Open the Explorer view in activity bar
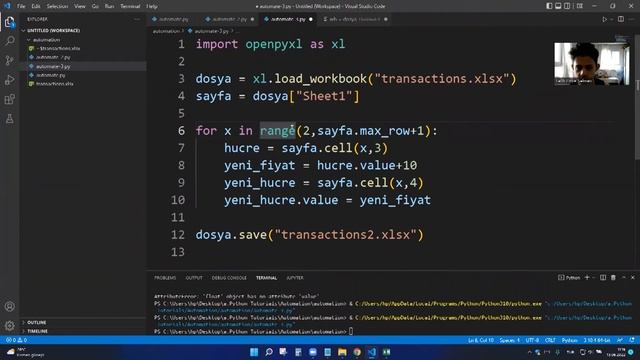Viewport: 640px width, 360px height. click(x=9, y=22)
